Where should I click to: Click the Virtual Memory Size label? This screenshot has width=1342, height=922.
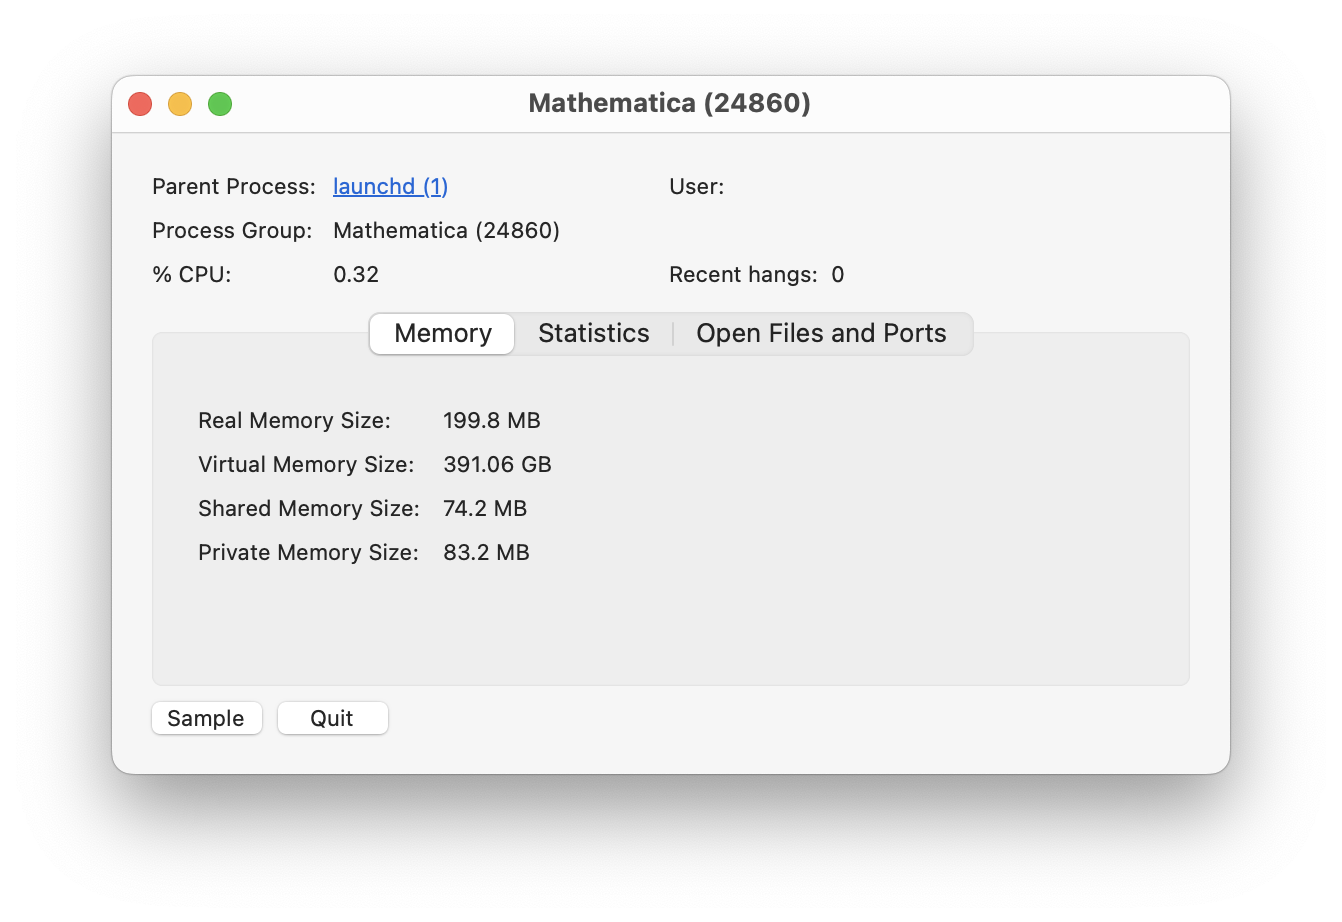(306, 465)
